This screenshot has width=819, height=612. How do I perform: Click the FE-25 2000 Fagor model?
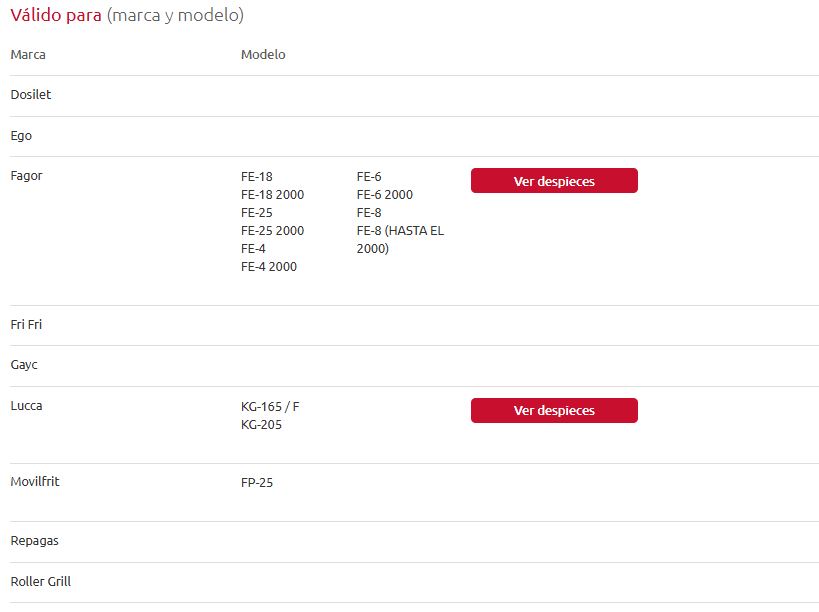[272, 231]
